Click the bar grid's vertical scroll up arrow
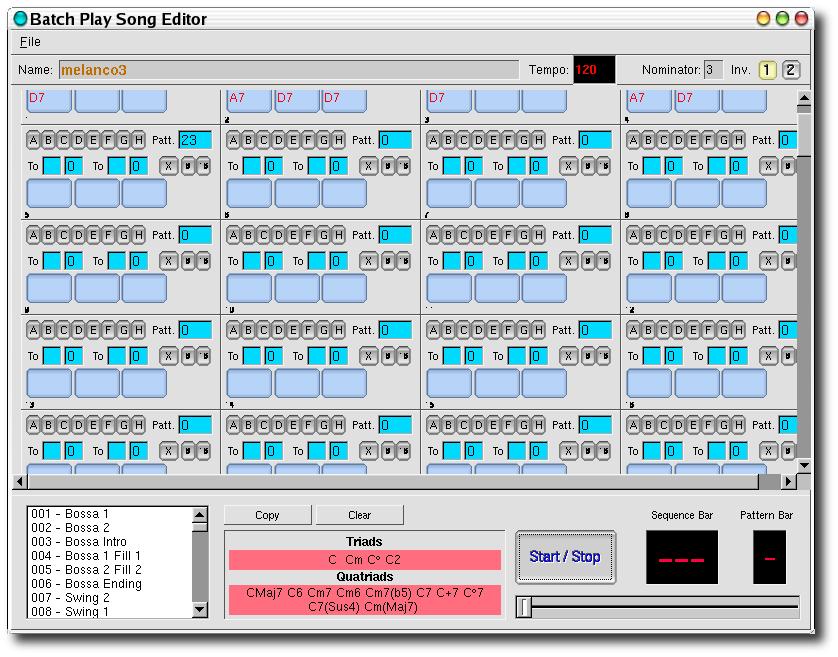 pos(804,98)
